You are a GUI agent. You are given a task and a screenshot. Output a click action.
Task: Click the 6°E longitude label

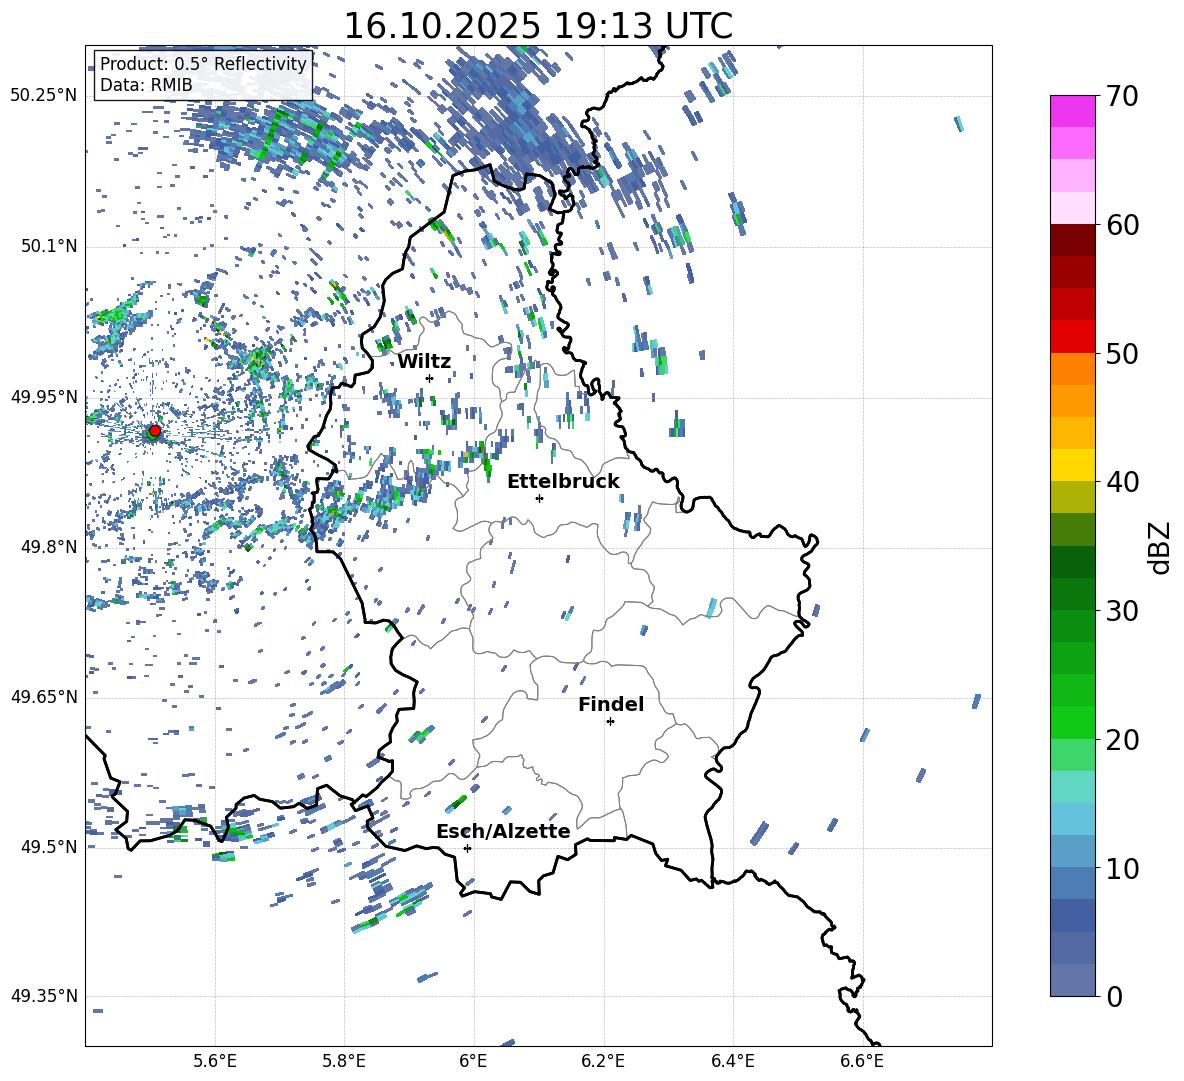coord(473,1061)
